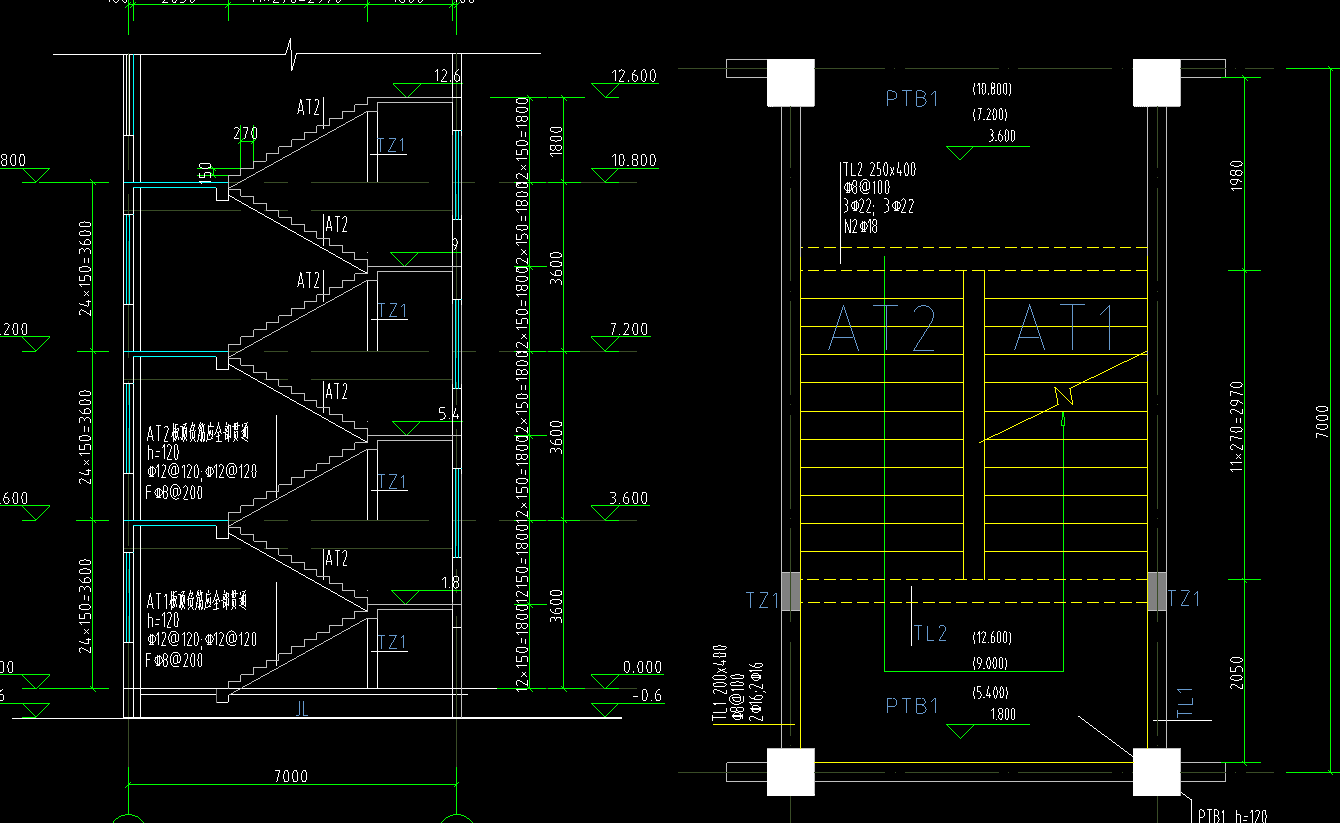Click the 'AT1板顶负筋' note heading in section
Image resolution: width=1340 pixels, height=823 pixels.
[x=197, y=602]
